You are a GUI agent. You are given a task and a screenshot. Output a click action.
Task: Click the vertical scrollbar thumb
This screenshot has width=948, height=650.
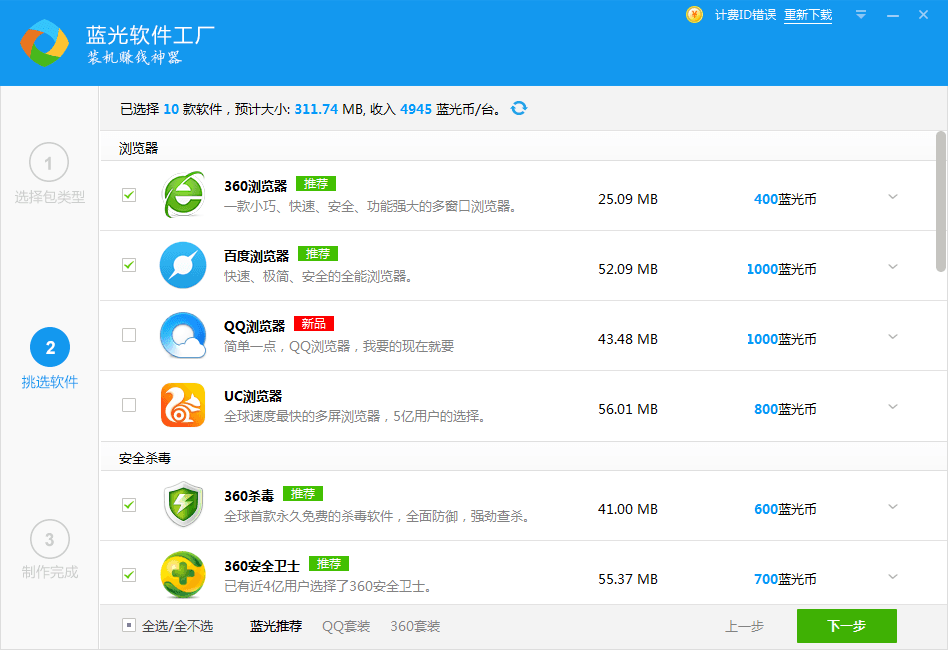940,200
